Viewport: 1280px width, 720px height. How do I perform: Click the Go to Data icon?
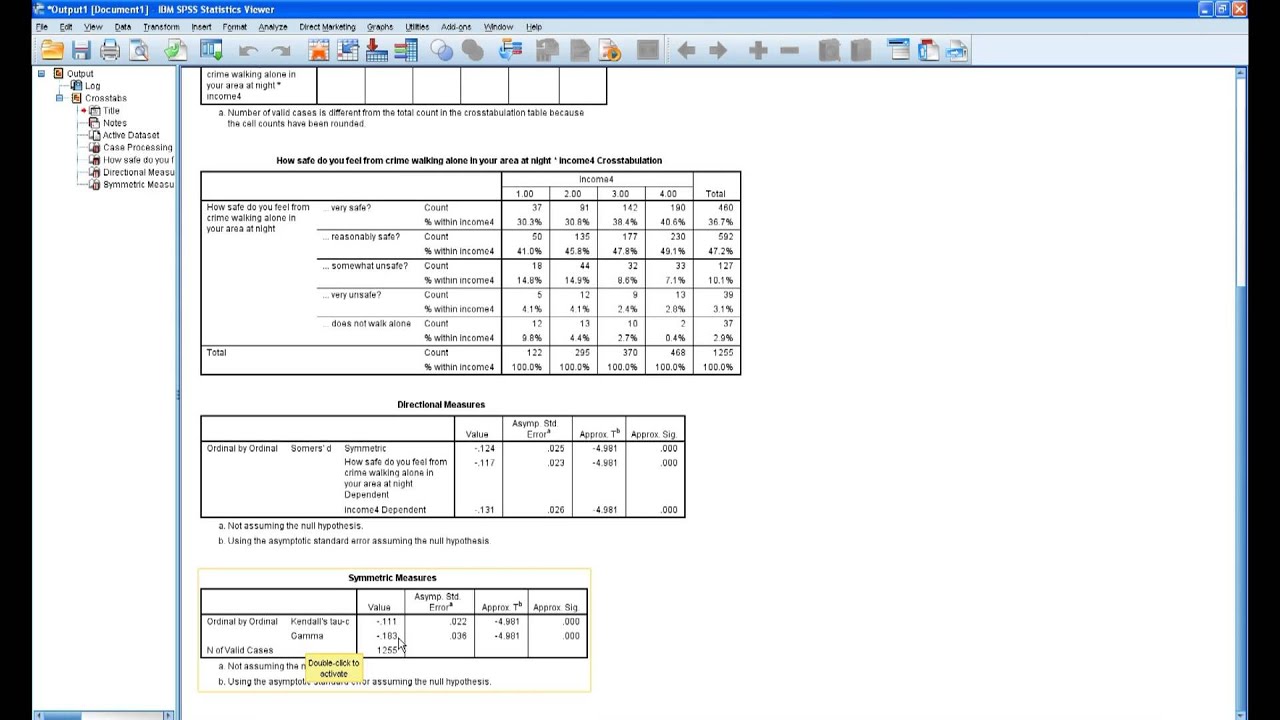318,50
